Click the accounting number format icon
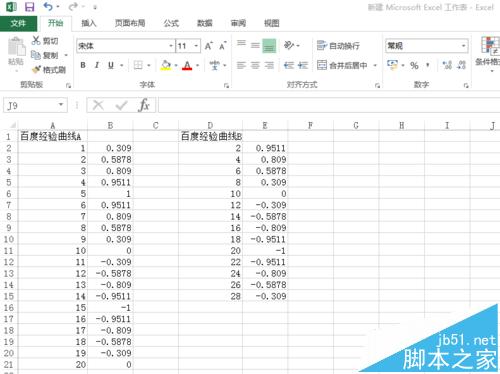This screenshot has height=374, width=500. tap(392, 65)
